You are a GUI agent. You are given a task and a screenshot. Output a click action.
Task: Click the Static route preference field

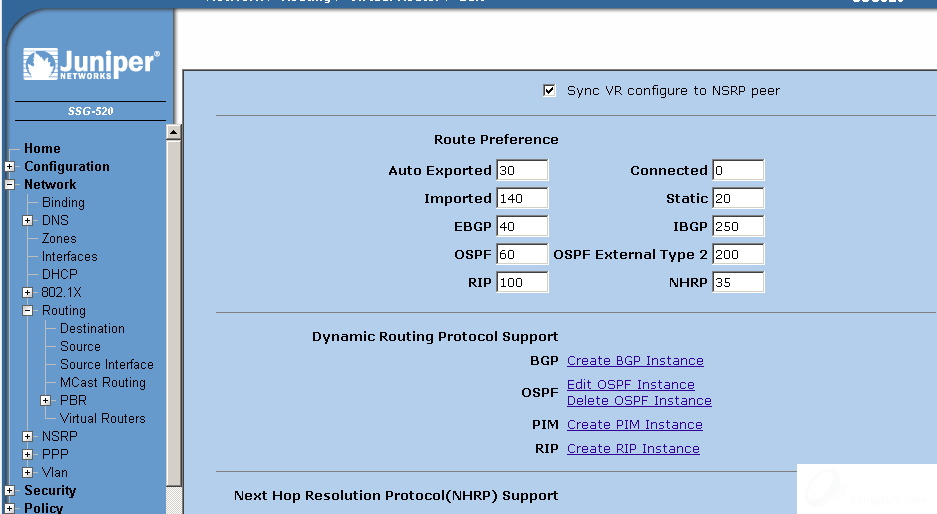737,199
